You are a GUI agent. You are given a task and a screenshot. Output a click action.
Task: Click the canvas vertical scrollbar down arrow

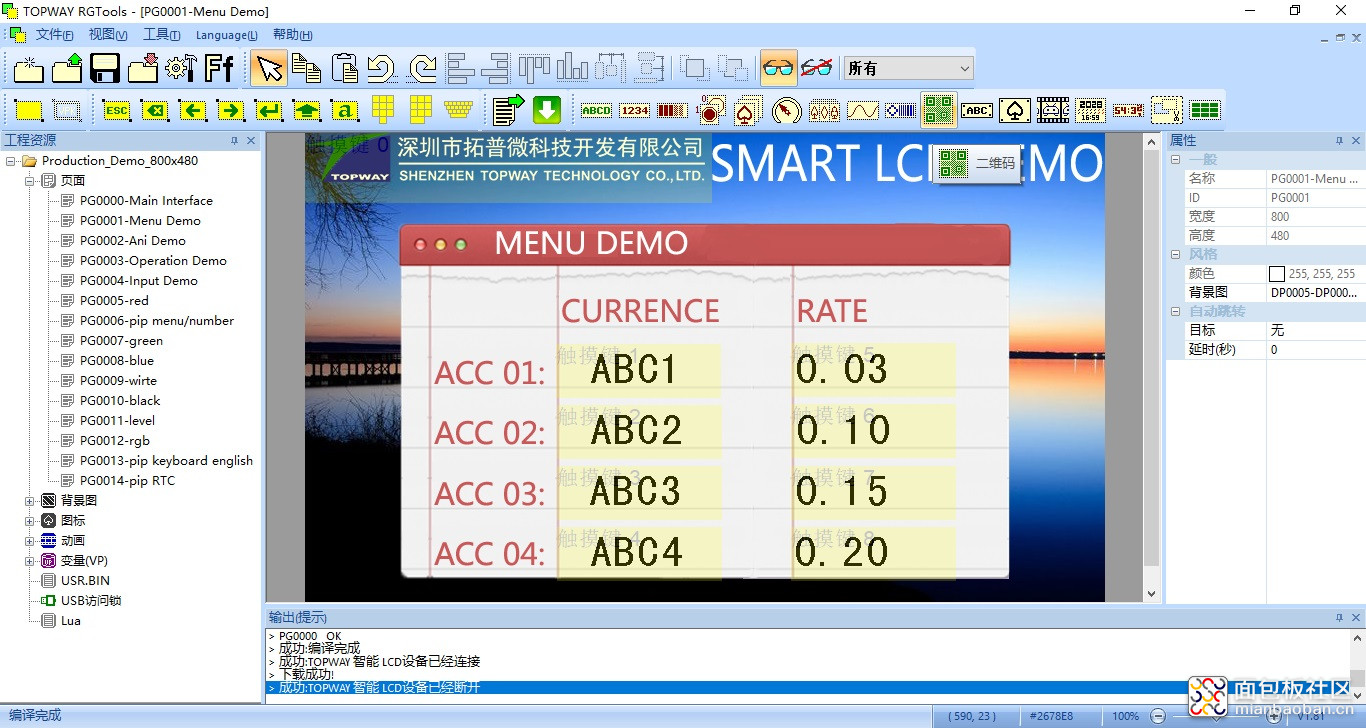[1151, 593]
